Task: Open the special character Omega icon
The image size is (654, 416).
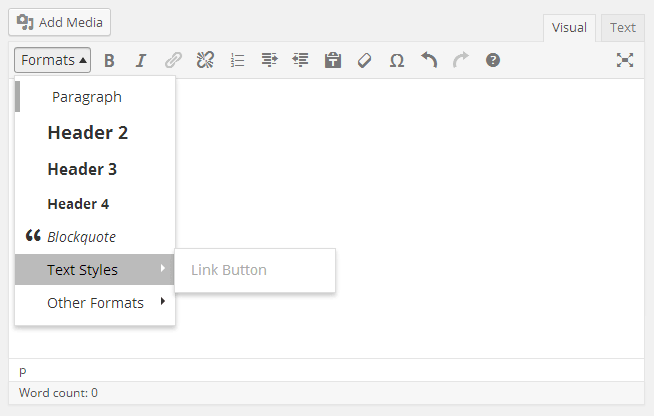Action: [397, 61]
